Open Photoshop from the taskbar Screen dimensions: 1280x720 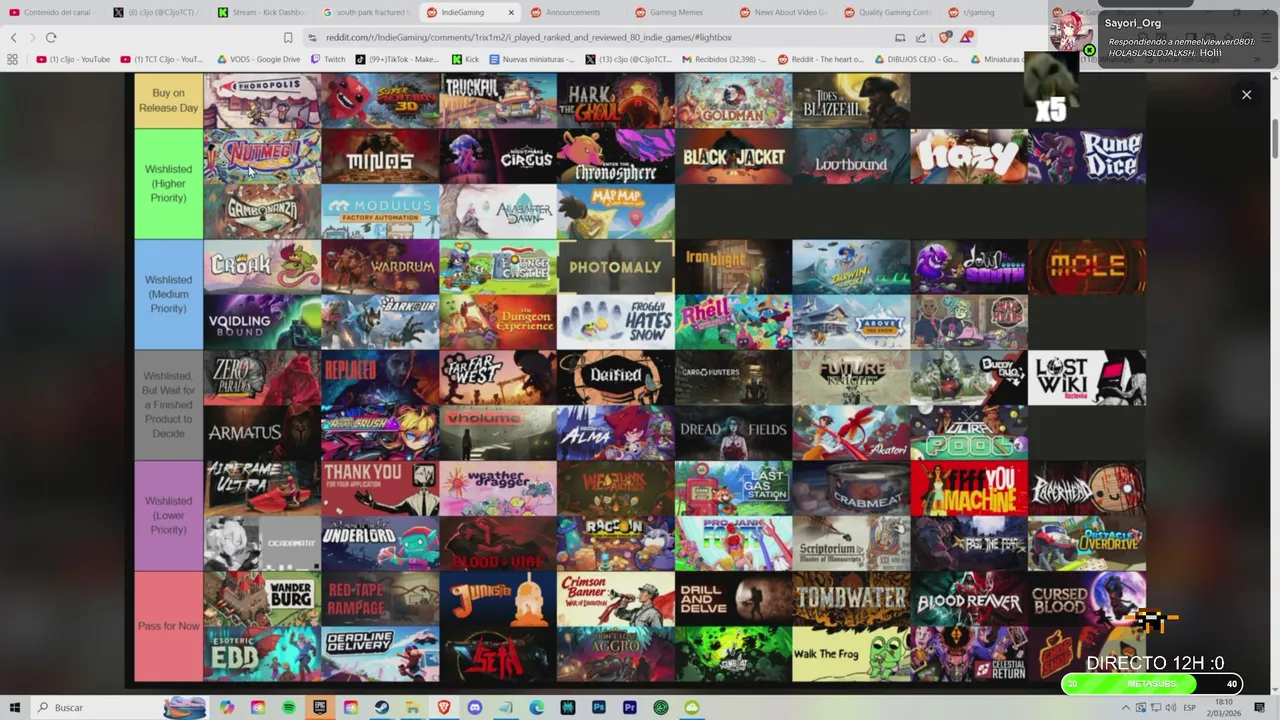click(598, 707)
